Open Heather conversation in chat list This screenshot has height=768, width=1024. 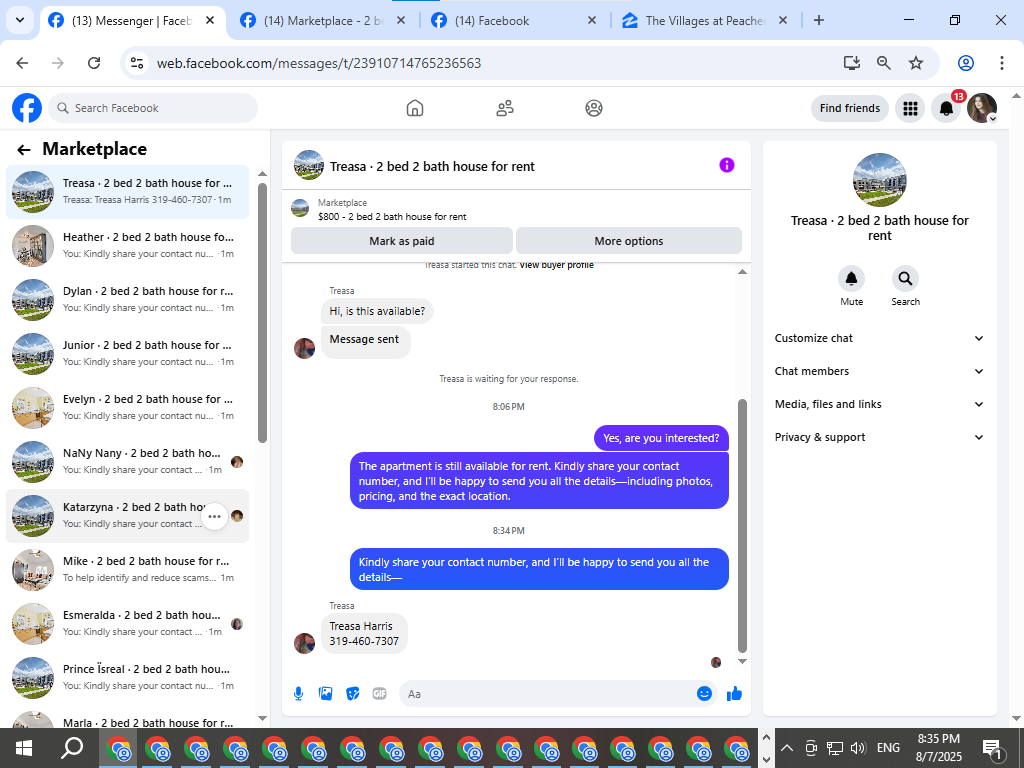127,246
